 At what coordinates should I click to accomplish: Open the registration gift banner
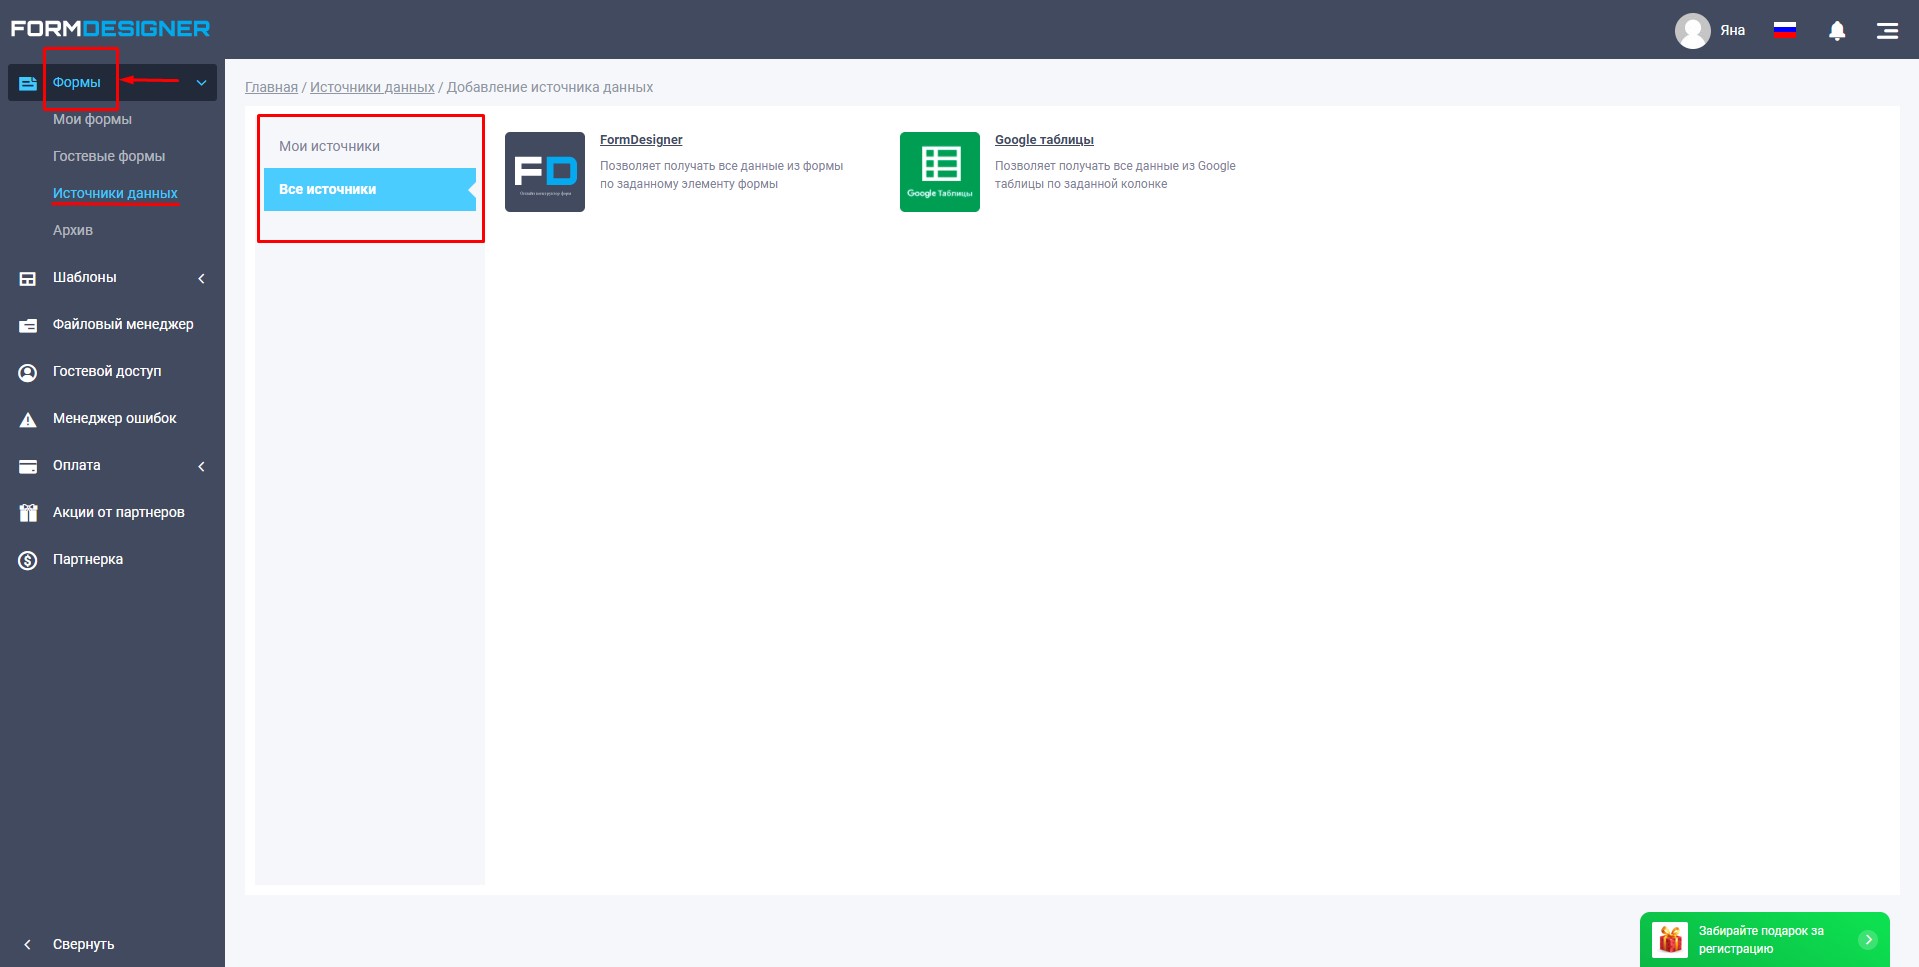tap(1765, 940)
